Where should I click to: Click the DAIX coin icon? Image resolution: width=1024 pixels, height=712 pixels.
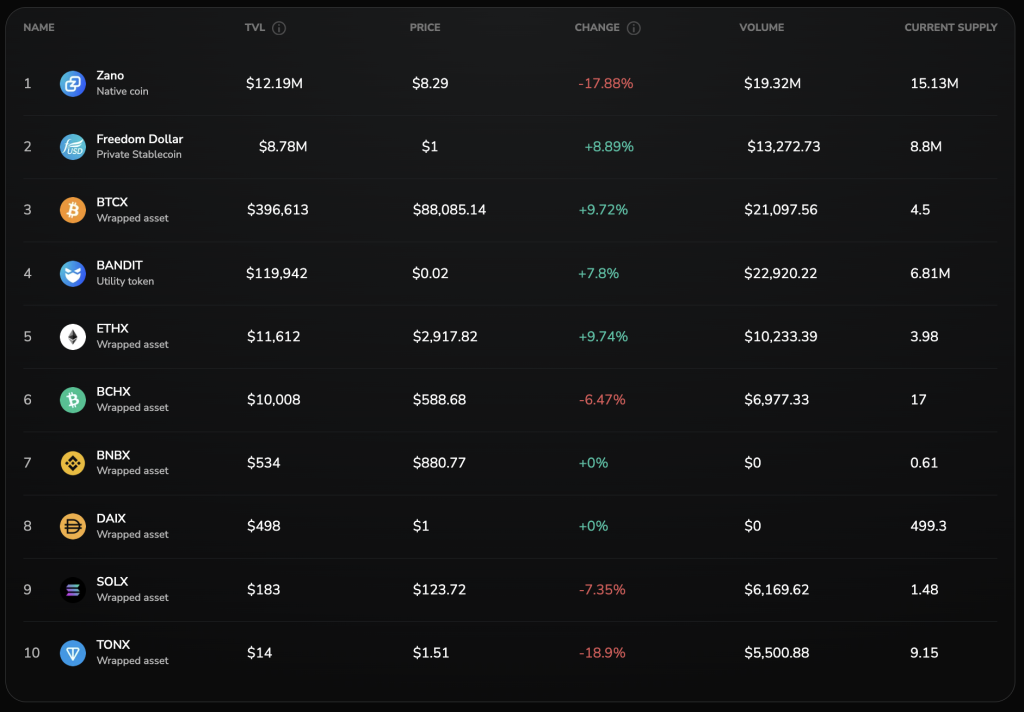[x=73, y=526]
